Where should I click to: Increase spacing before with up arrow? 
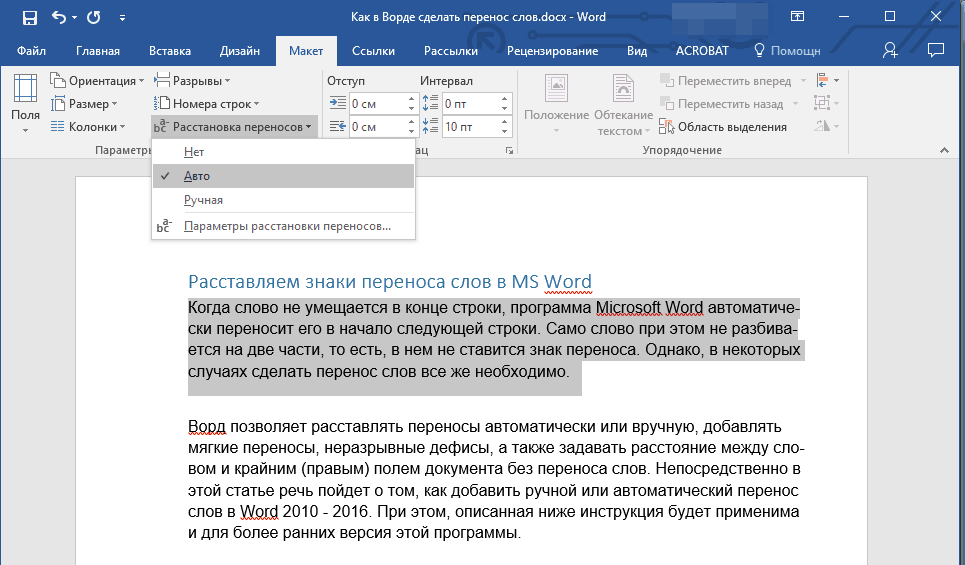[x=505, y=98]
